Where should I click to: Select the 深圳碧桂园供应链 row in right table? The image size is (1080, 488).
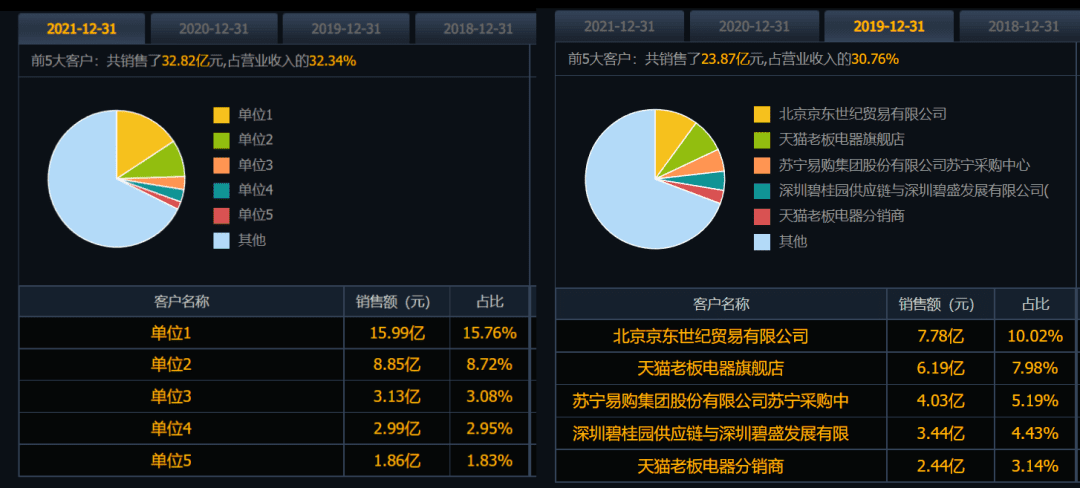pyautogui.click(x=710, y=434)
